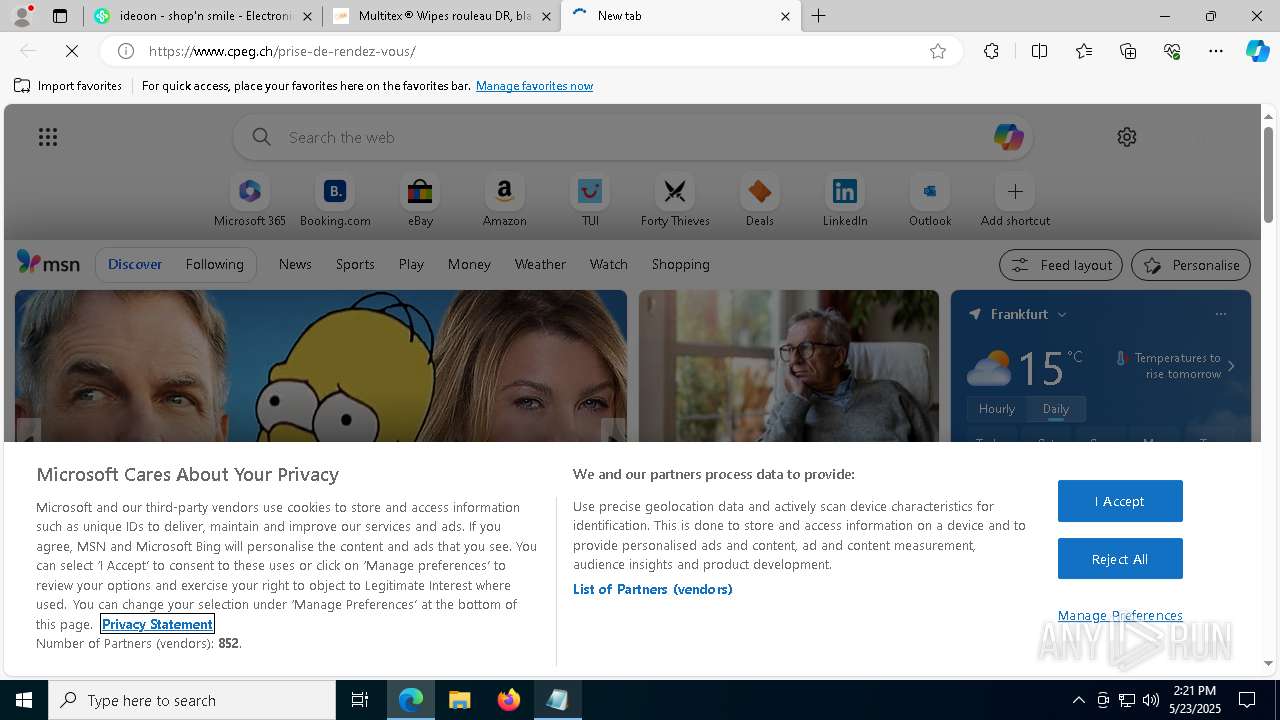
Task: Click Import favorites button
Action: (68, 86)
